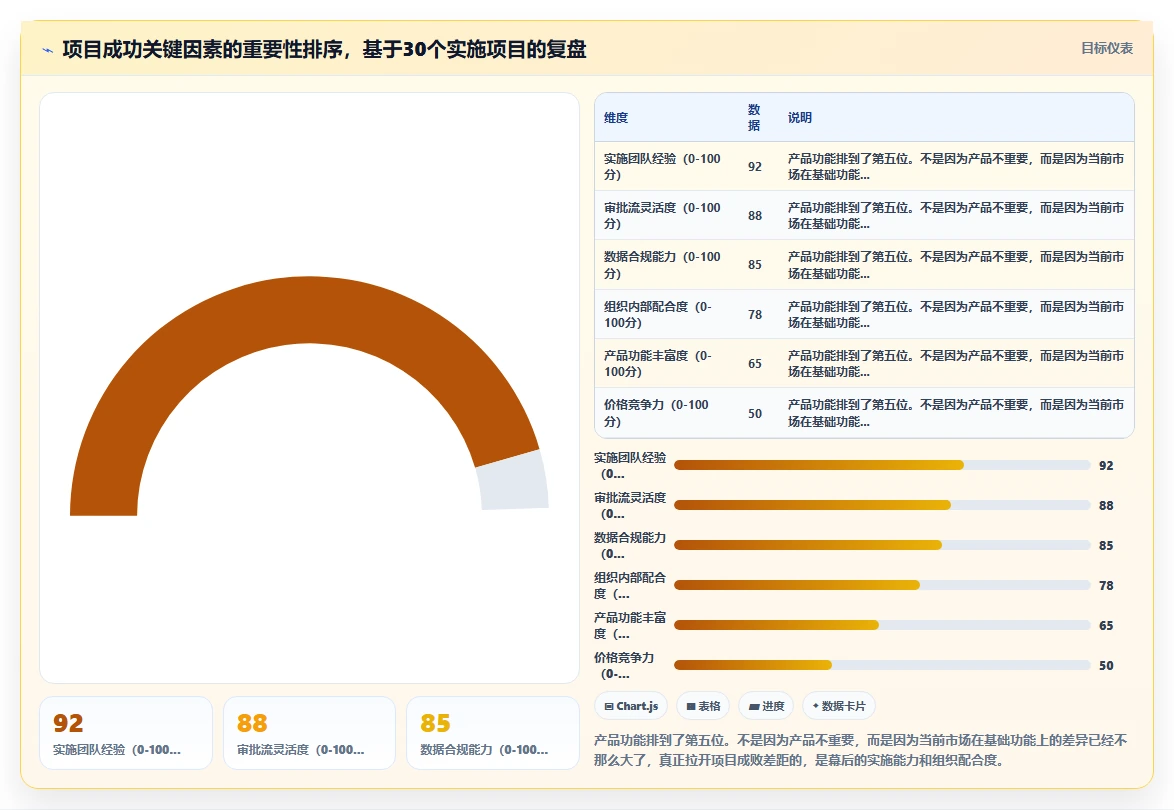This screenshot has height=810, width=1174.
Task: Click value 85 in the table
Action: pos(755,265)
